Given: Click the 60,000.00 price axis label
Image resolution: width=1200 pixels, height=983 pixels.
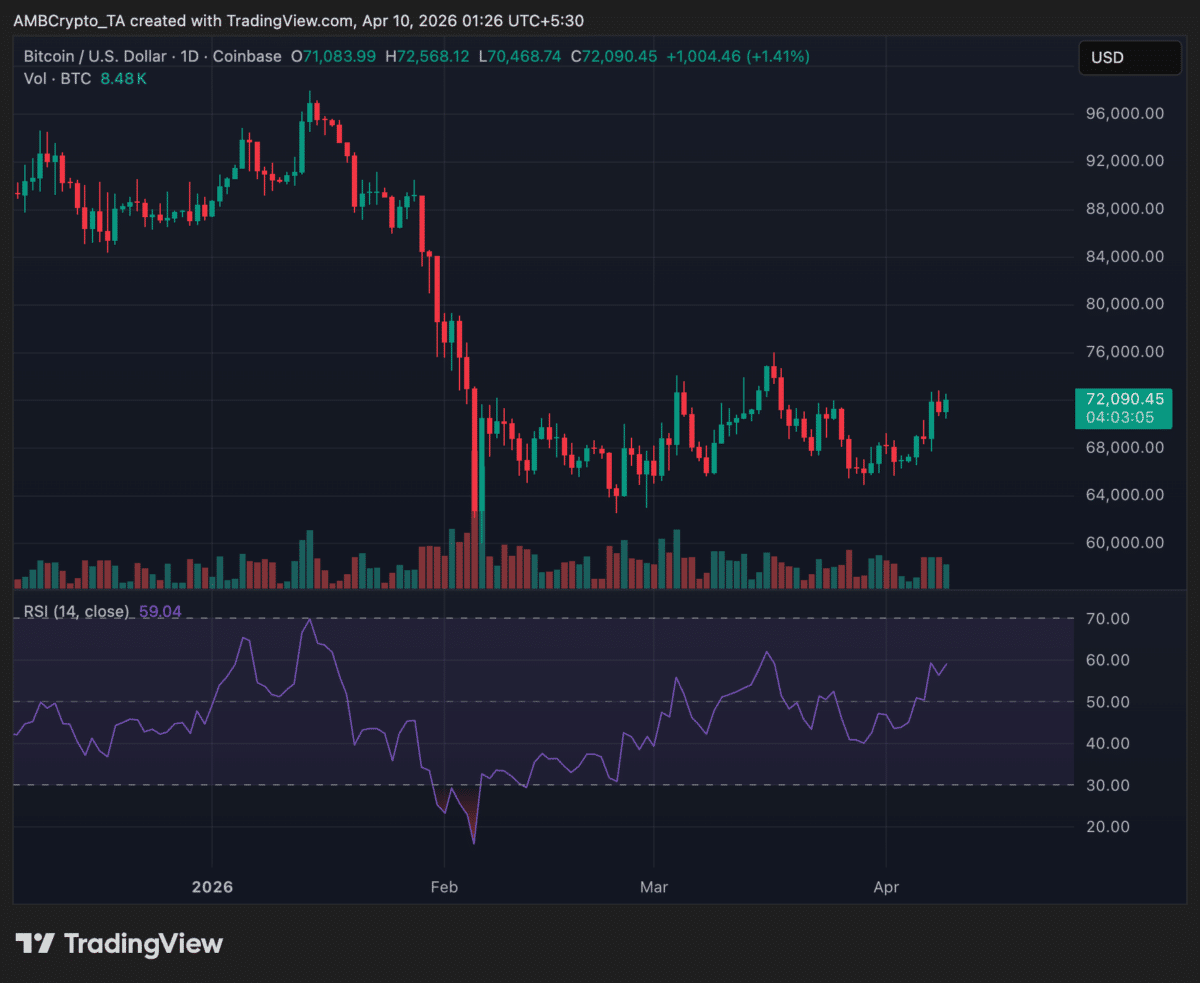Looking at the screenshot, I should (1125, 543).
